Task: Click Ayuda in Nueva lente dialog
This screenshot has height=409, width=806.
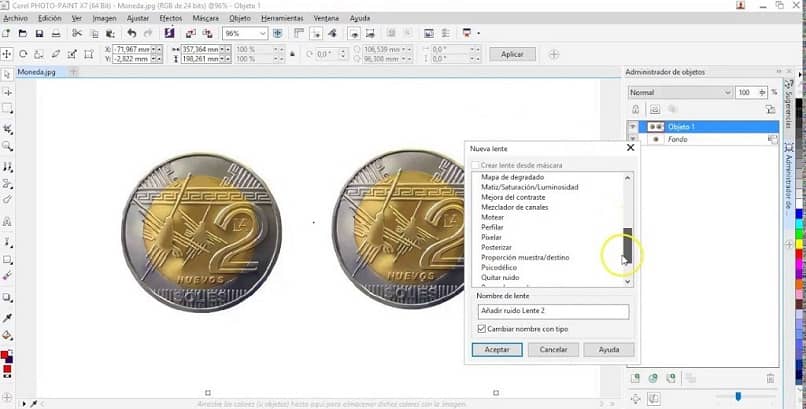Action: pos(609,349)
